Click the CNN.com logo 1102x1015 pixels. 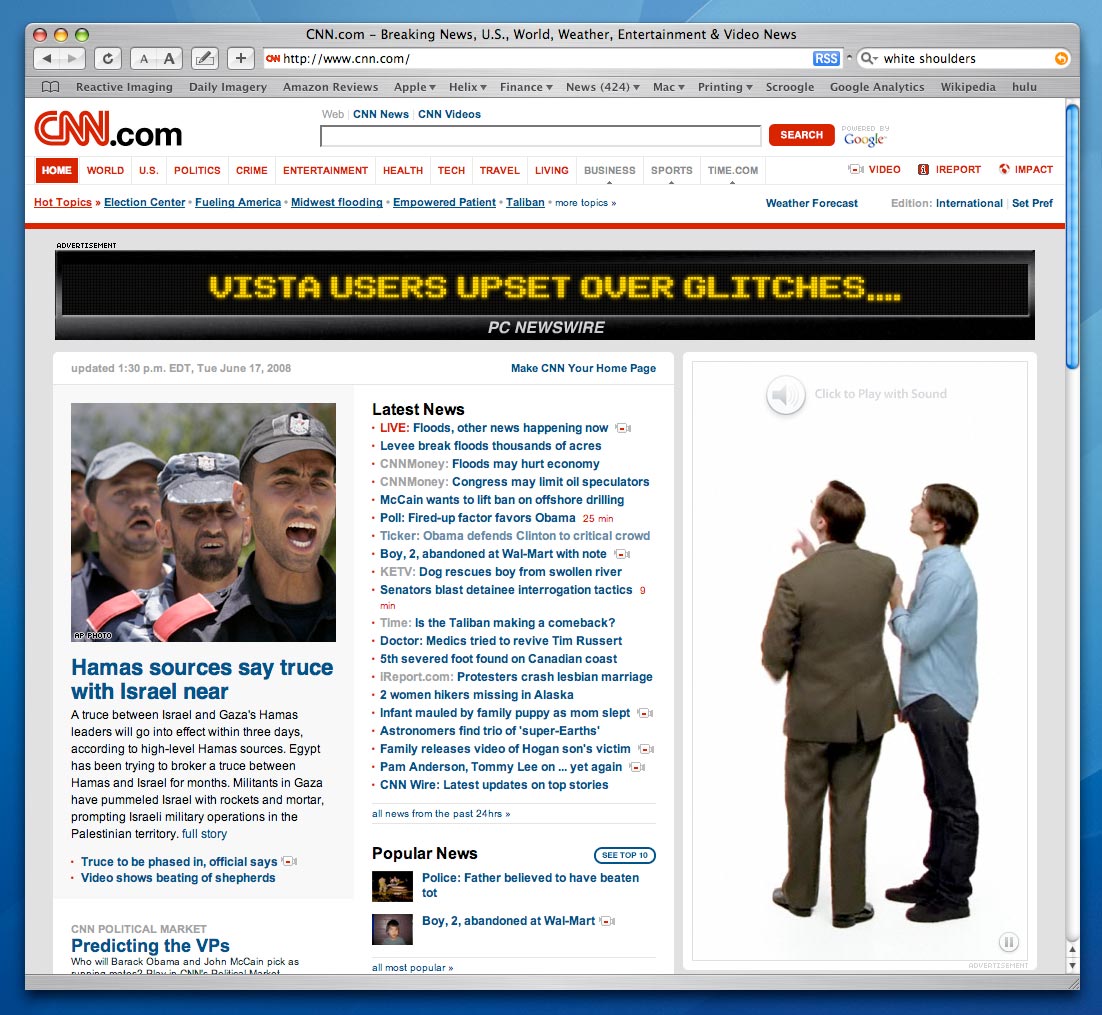pyautogui.click(x=108, y=129)
